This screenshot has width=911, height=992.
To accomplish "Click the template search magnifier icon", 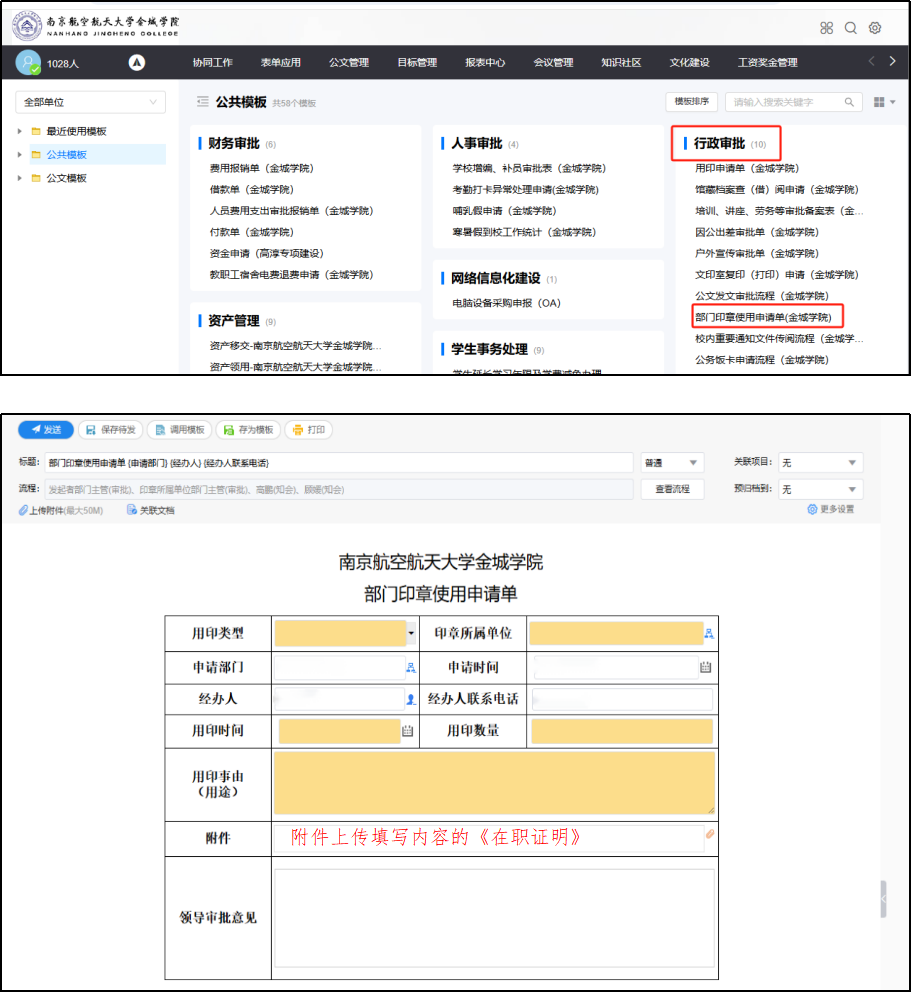I will [x=849, y=102].
